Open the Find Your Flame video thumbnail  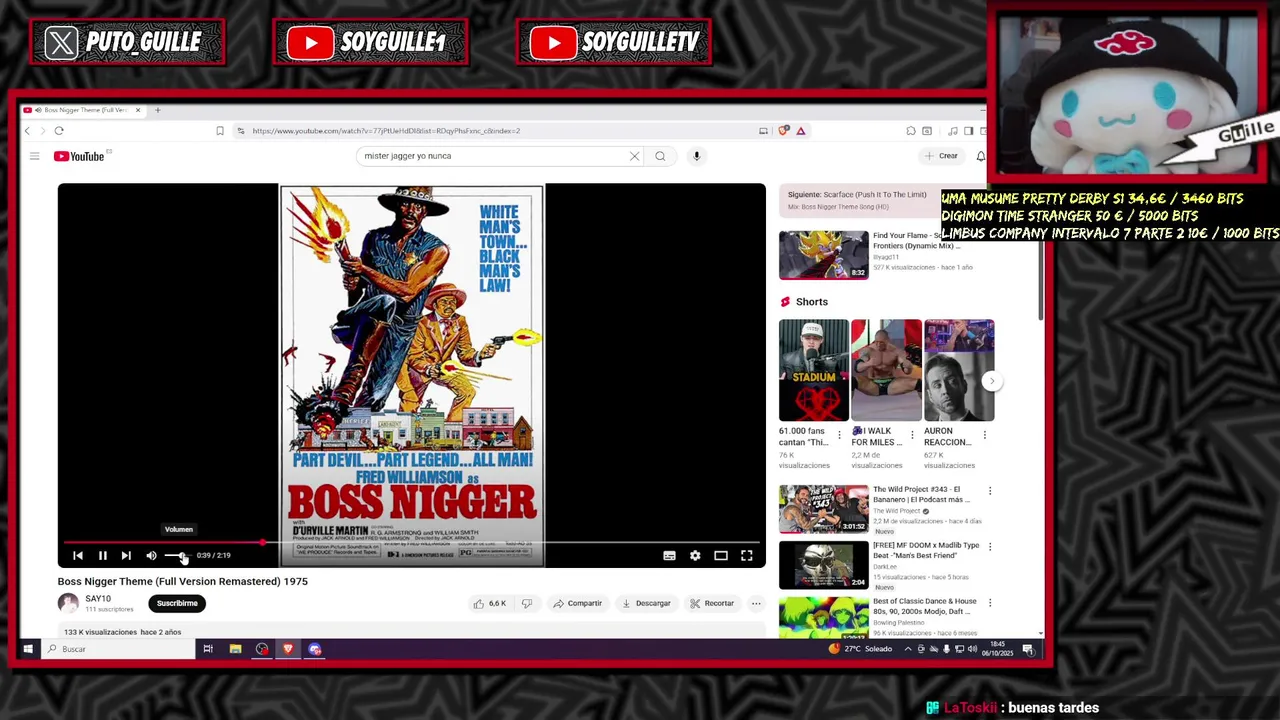[824, 255]
